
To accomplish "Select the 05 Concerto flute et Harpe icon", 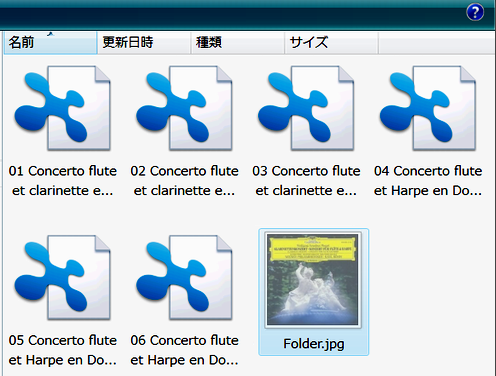I will 63,277.
